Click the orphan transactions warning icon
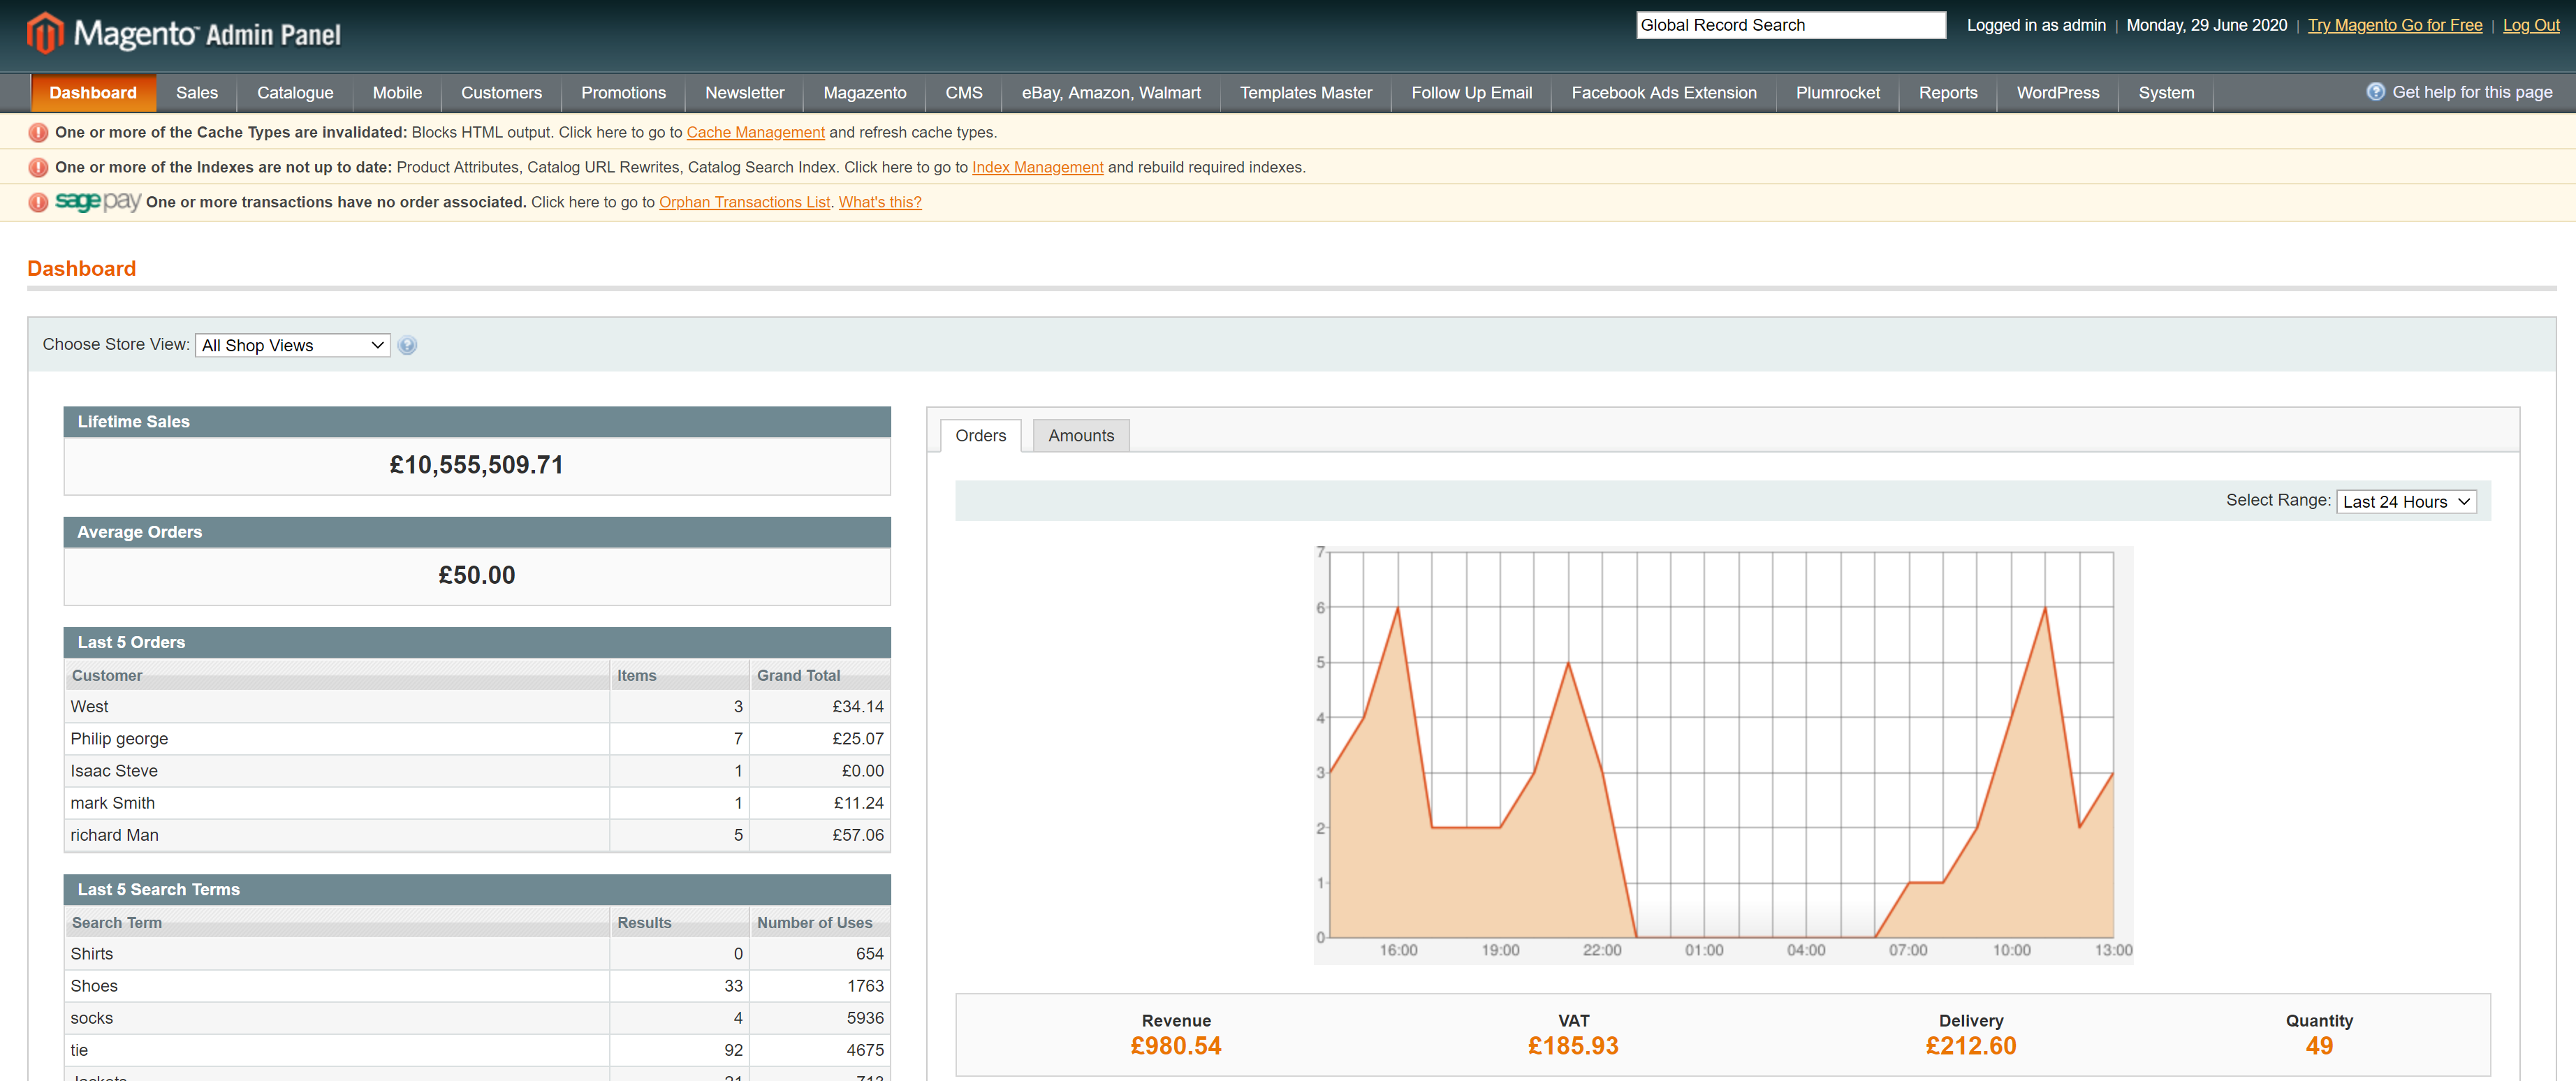 pyautogui.click(x=38, y=202)
